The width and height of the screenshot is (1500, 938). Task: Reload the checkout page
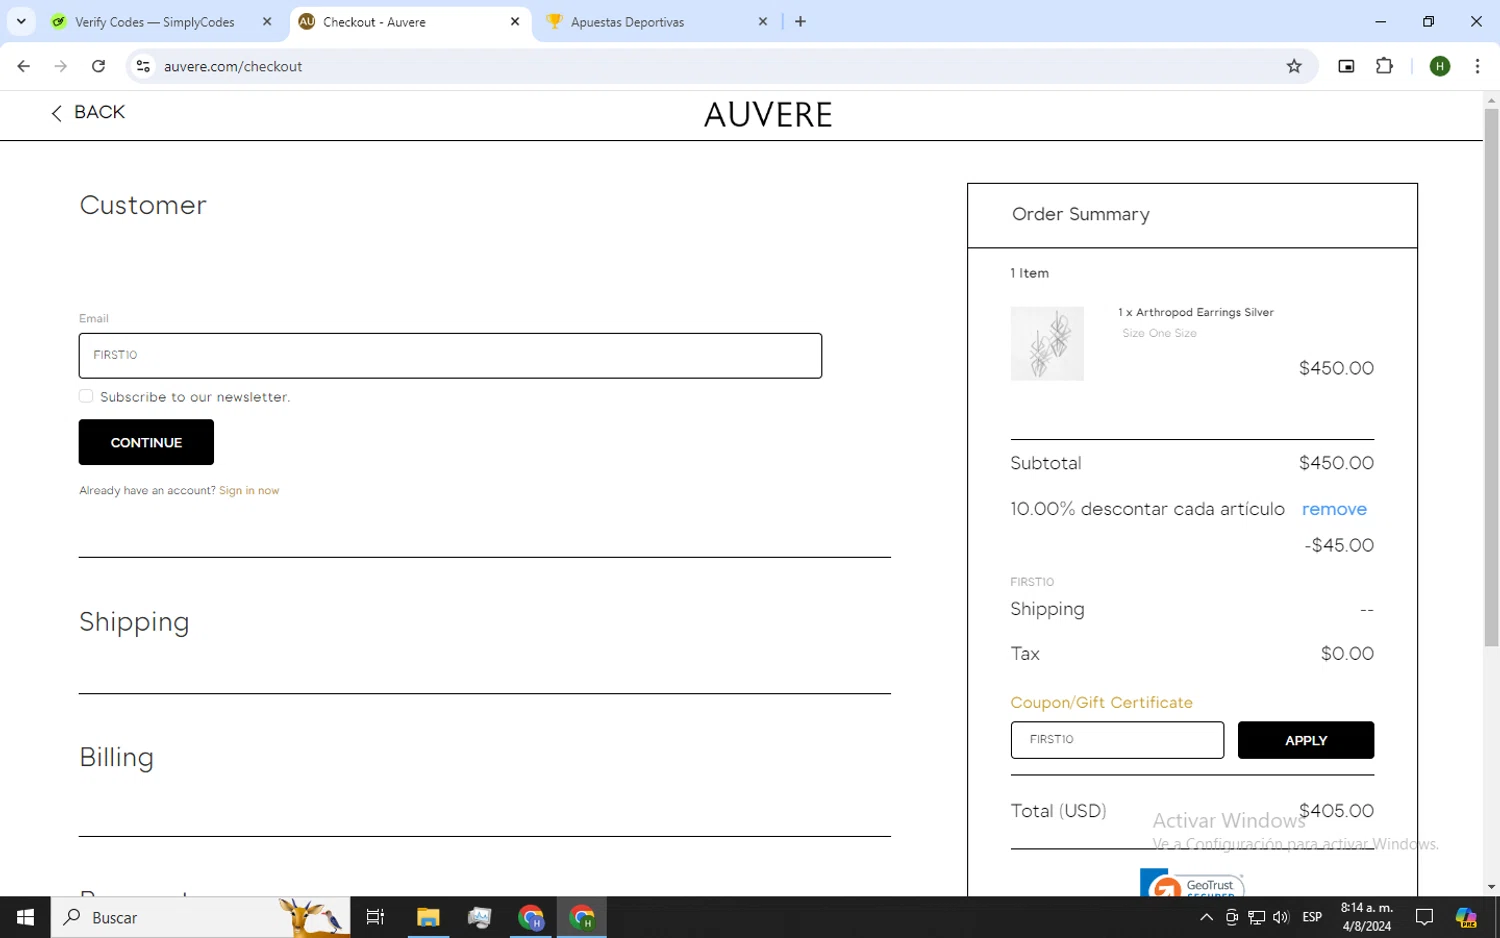coord(98,66)
